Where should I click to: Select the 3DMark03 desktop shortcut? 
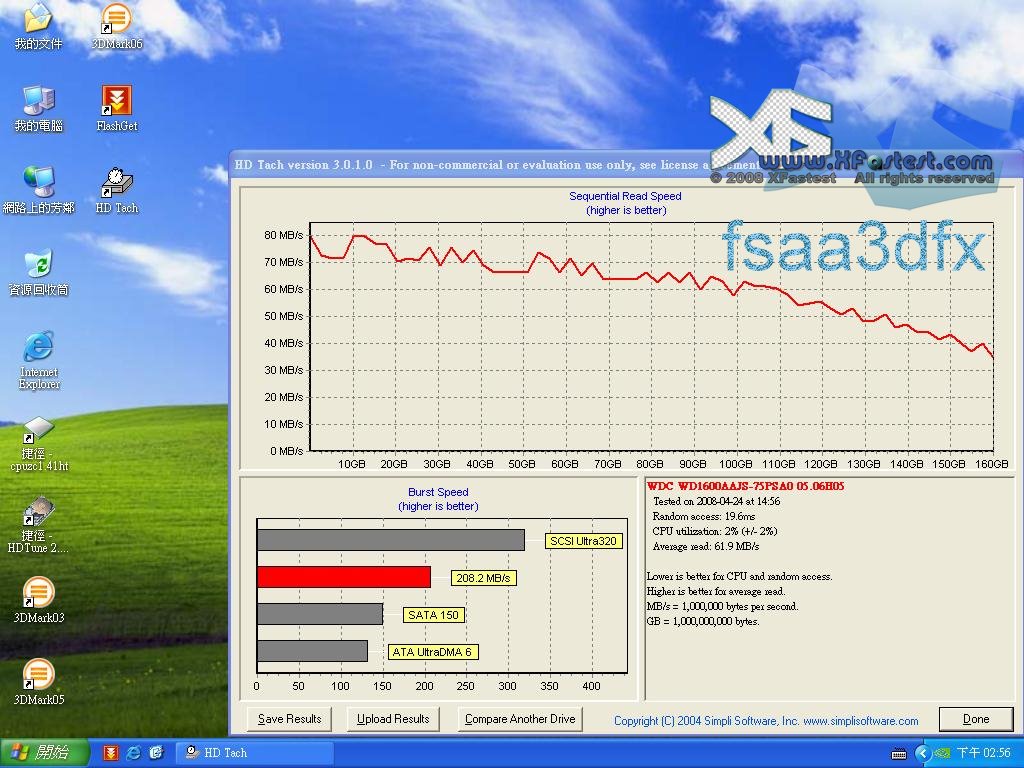(x=38, y=594)
